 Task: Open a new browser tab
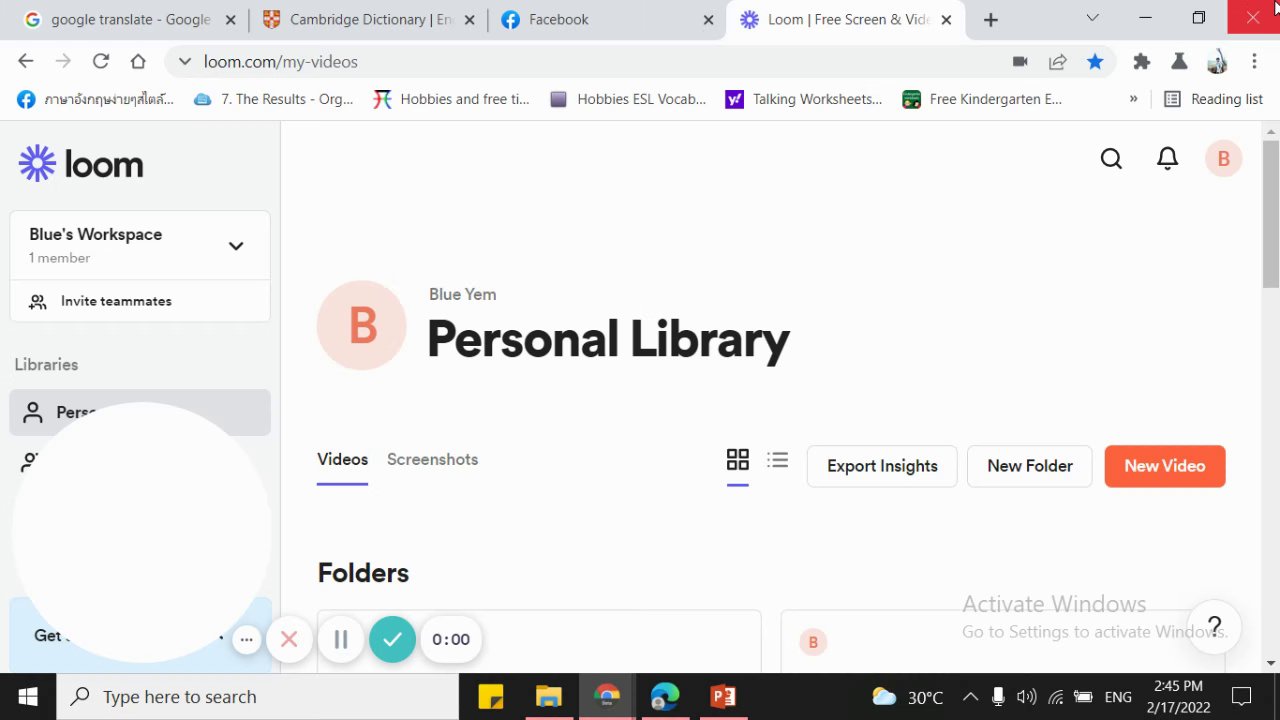pyautogui.click(x=991, y=19)
